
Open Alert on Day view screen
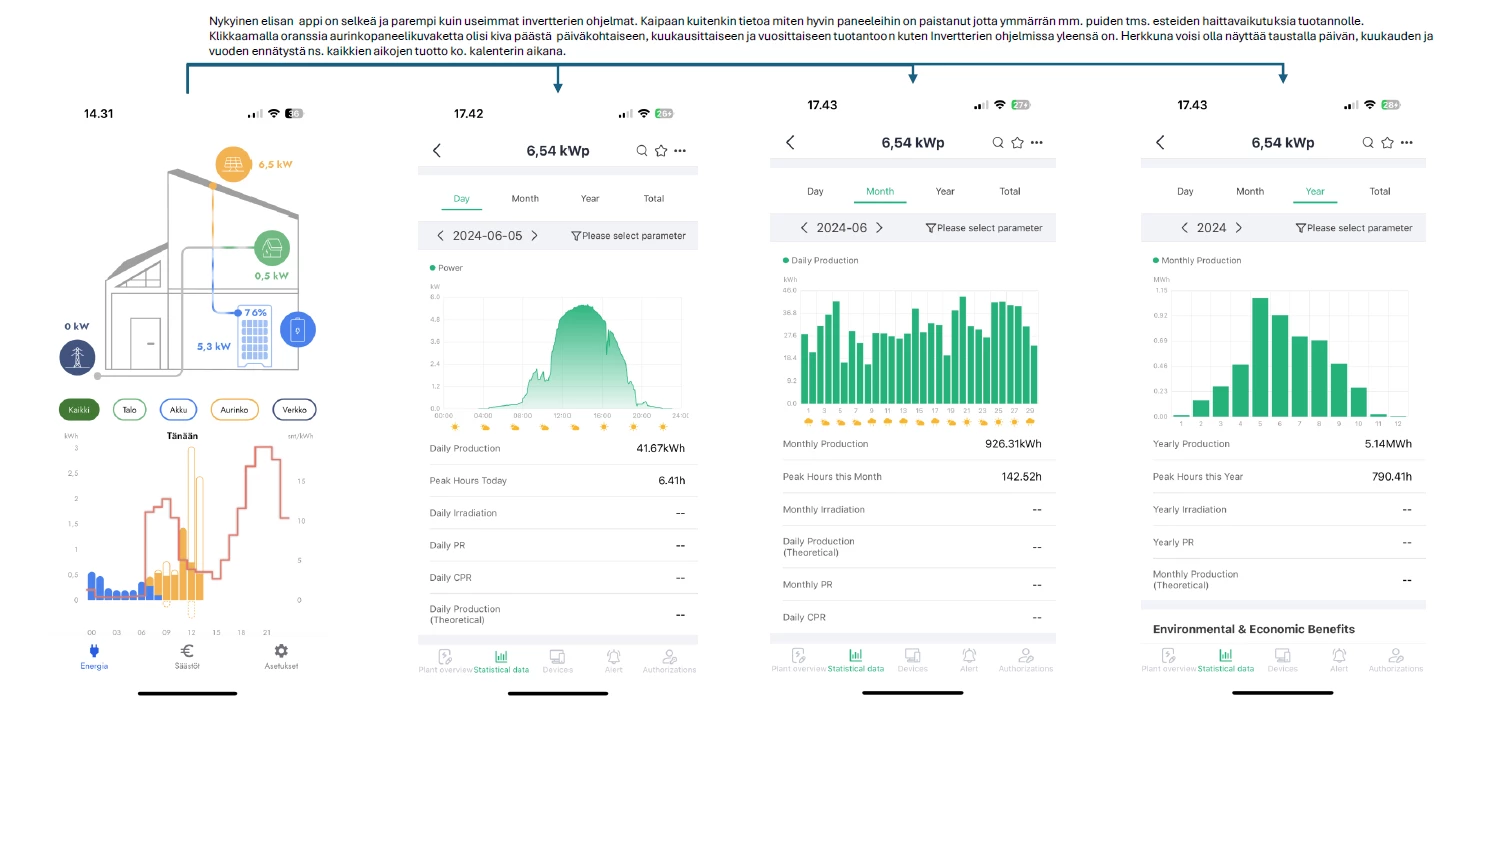(x=614, y=661)
